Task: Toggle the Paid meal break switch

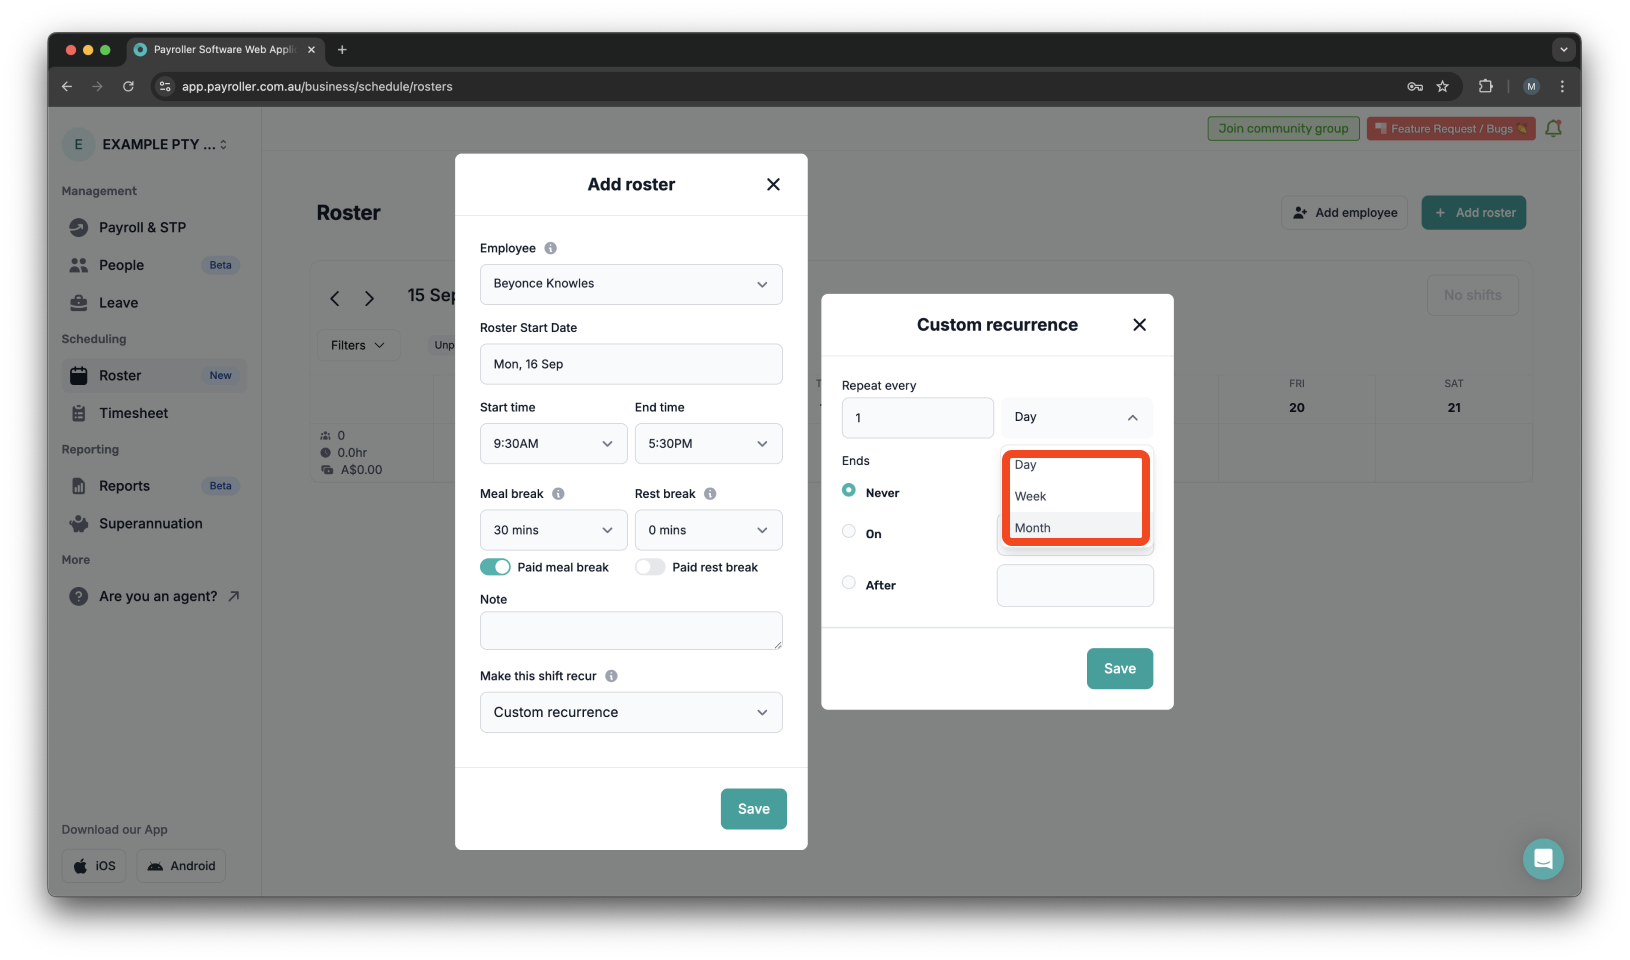Action: [x=495, y=567]
